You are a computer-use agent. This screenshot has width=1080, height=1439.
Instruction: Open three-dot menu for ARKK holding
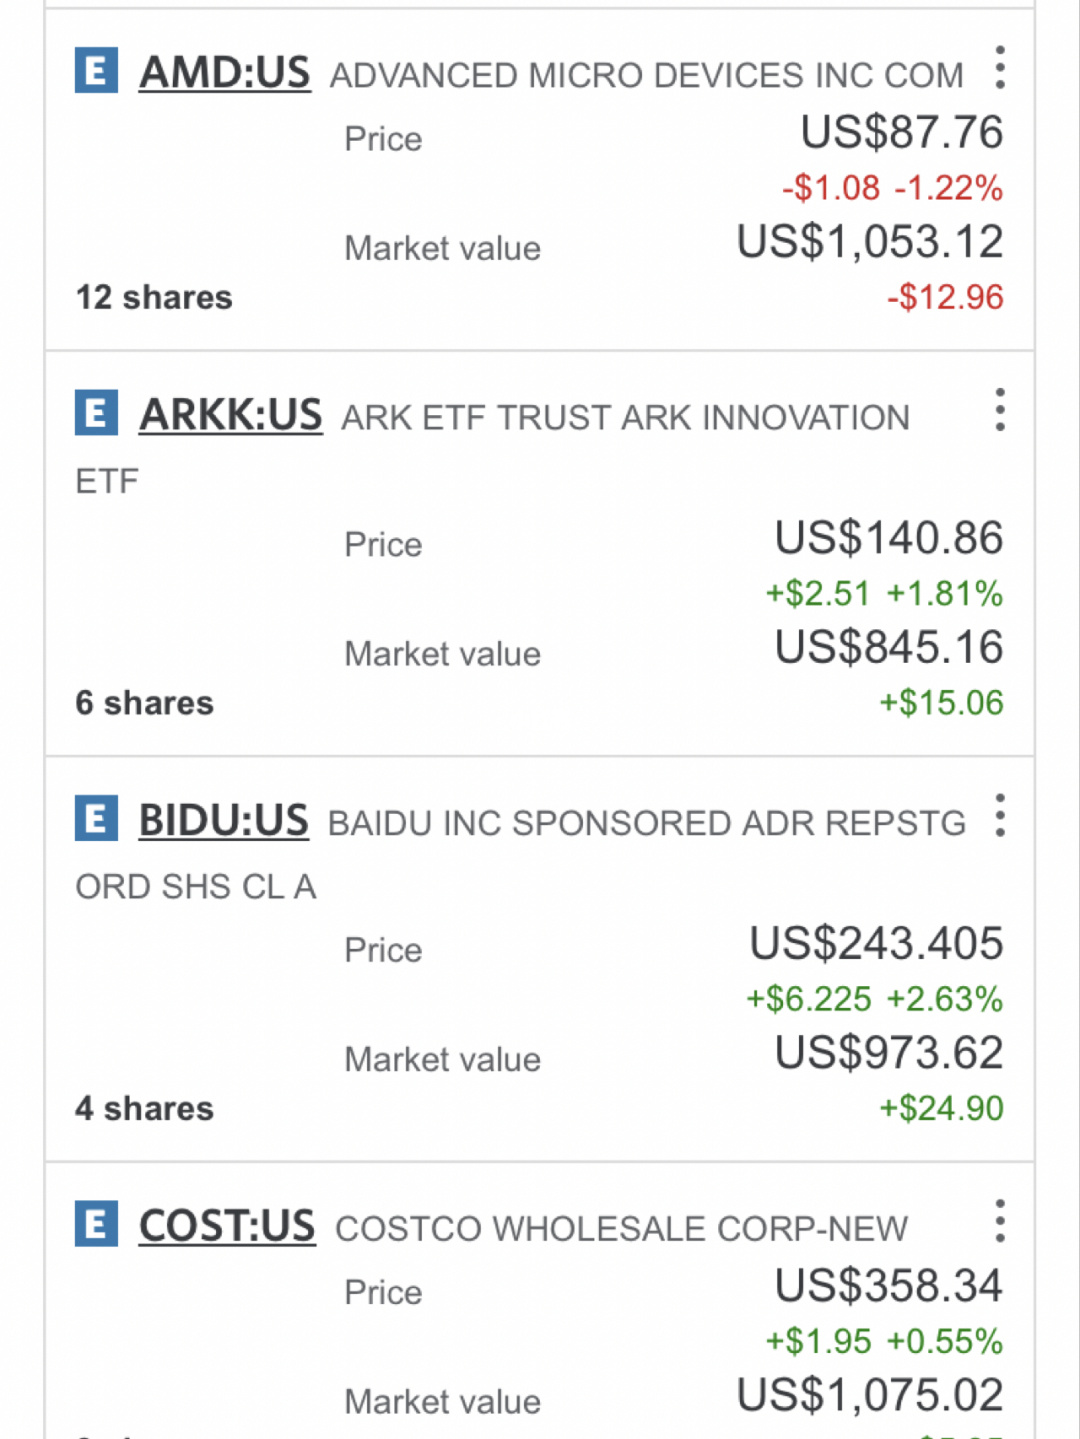(x=999, y=410)
